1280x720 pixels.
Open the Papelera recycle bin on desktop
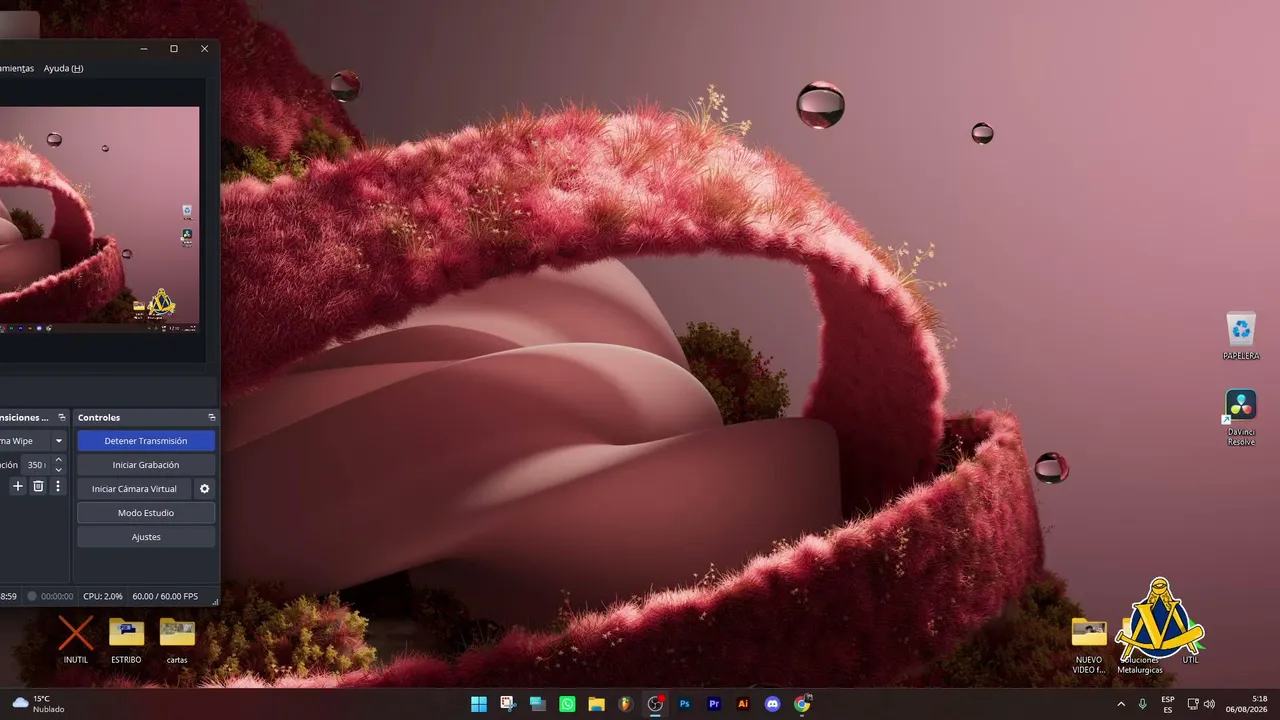pyautogui.click(x=1241, y=336)
